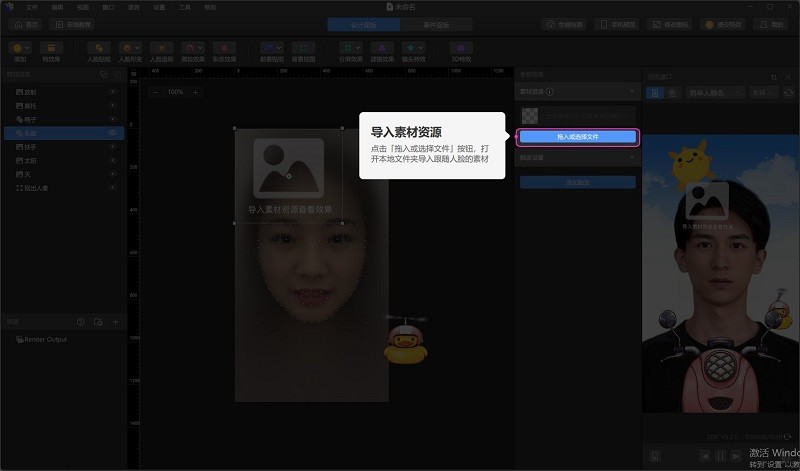Expand the 人脸形变 dropdown arrow
The image size is (800, 471).
pyautogui.click(x=138, y=48)
